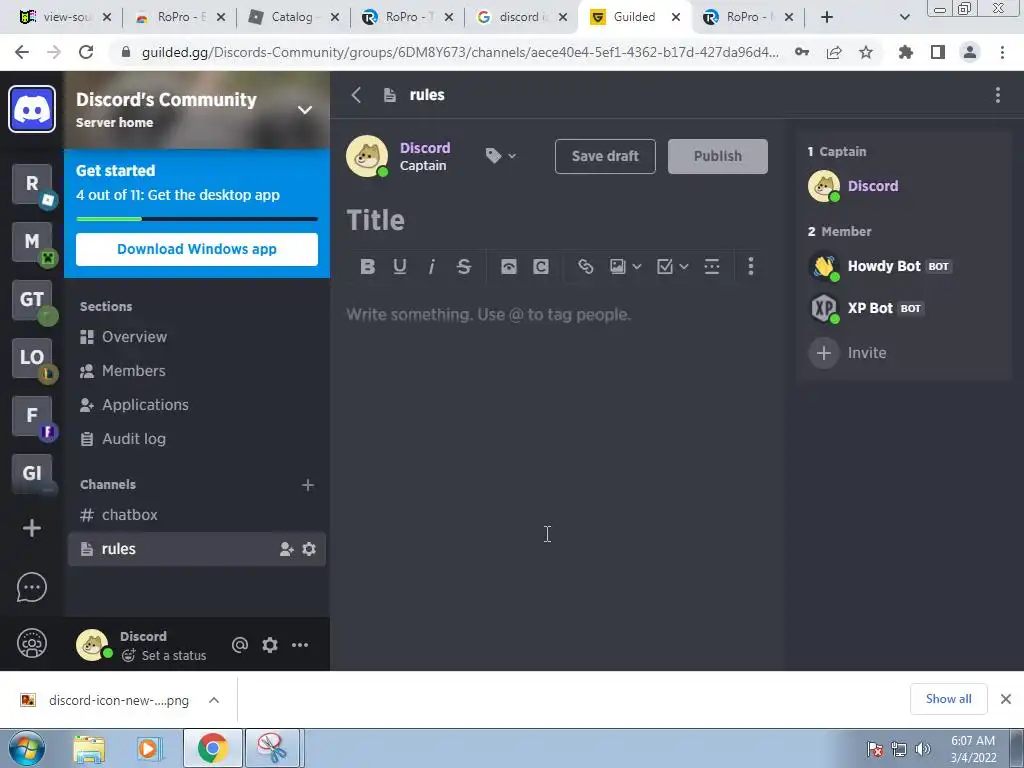This screenshot has height=768, width=1024.
Task: Bookmark this page star icon
Action: pos(866,52)
